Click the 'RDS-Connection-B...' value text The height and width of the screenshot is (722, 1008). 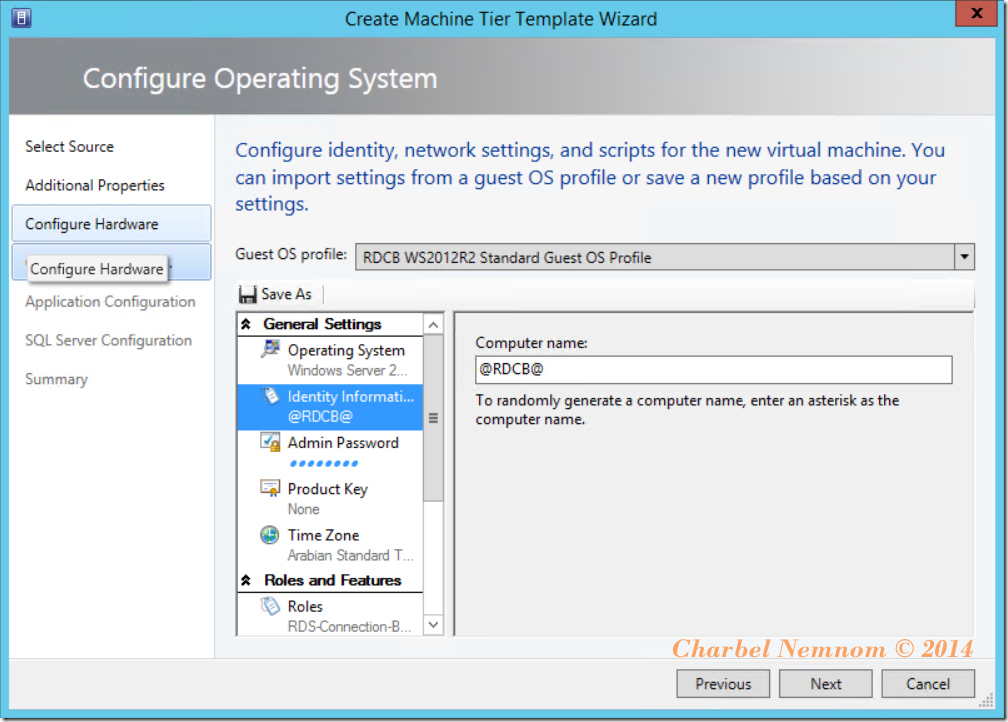tap(349, 627)
